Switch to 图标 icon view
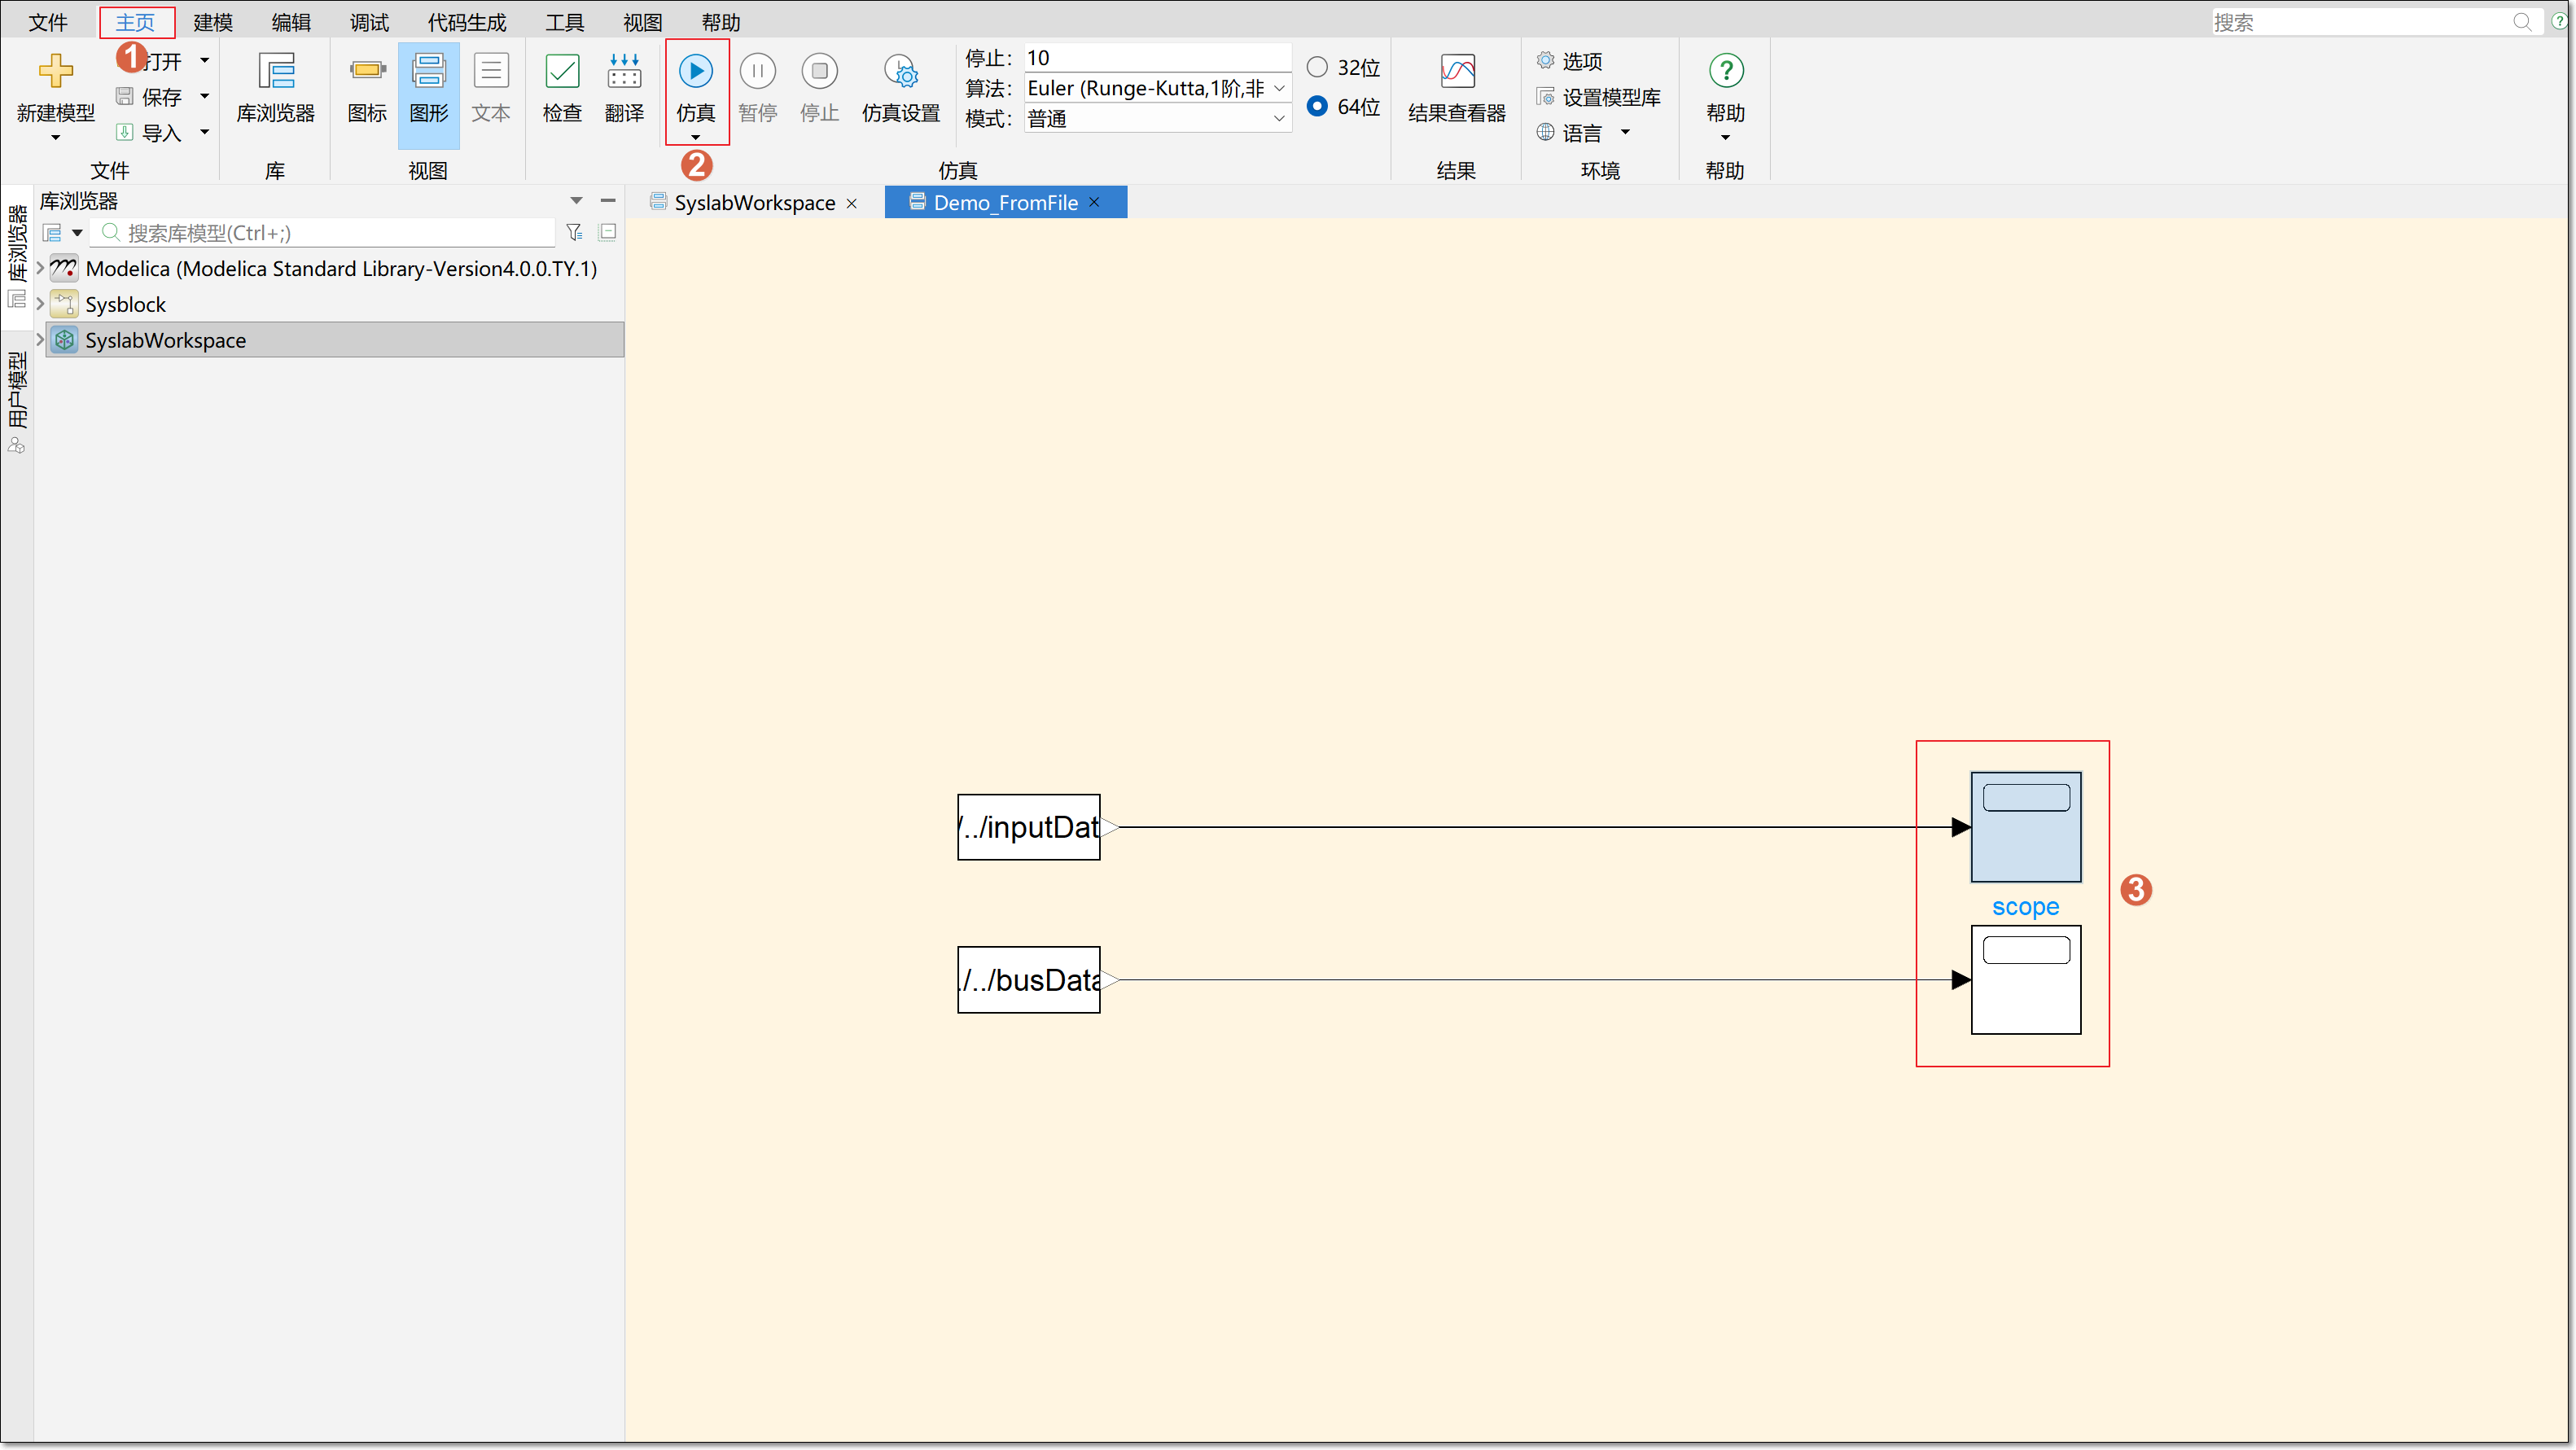Image resolution: width=2576 pixels, height=1450 pixels. pyautogui.click(x=367, y=88)
